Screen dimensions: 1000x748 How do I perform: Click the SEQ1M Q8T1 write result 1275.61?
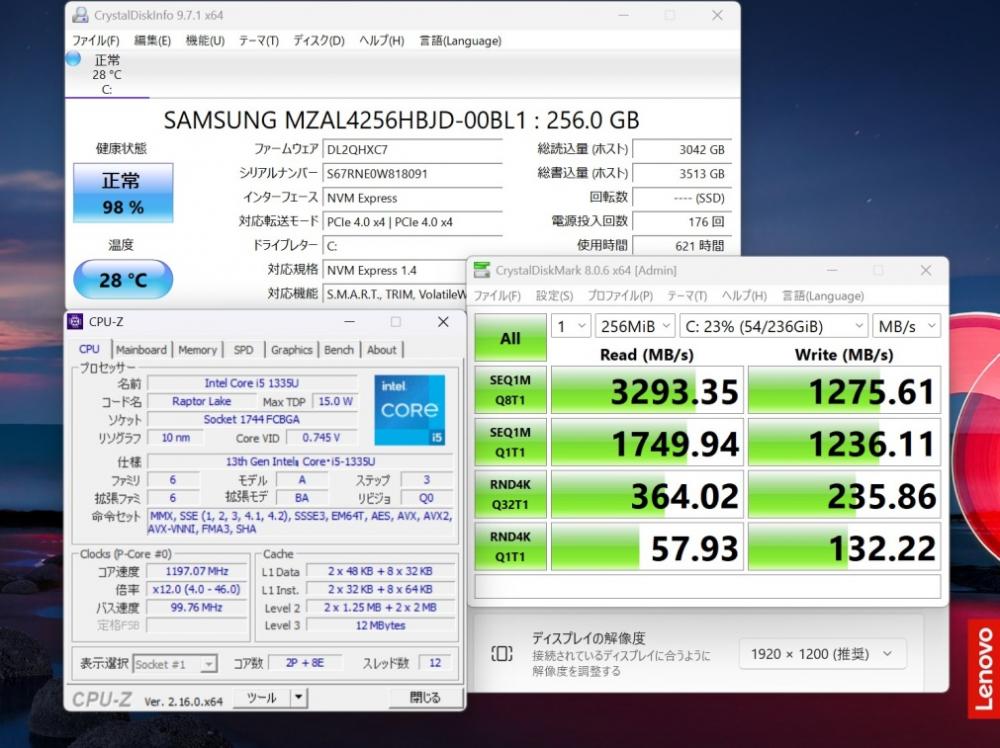(x=844, y=390)
